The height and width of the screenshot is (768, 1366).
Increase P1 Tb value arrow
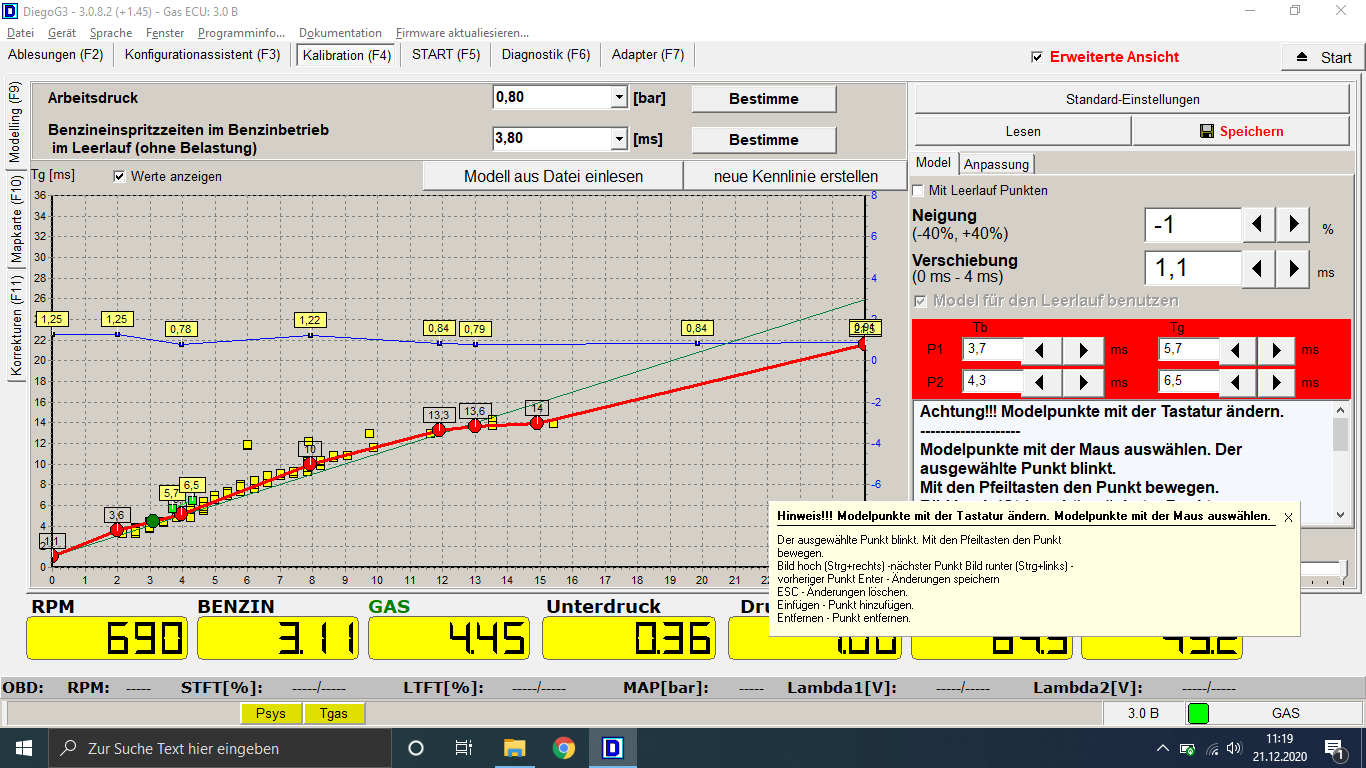point(1084,350)
